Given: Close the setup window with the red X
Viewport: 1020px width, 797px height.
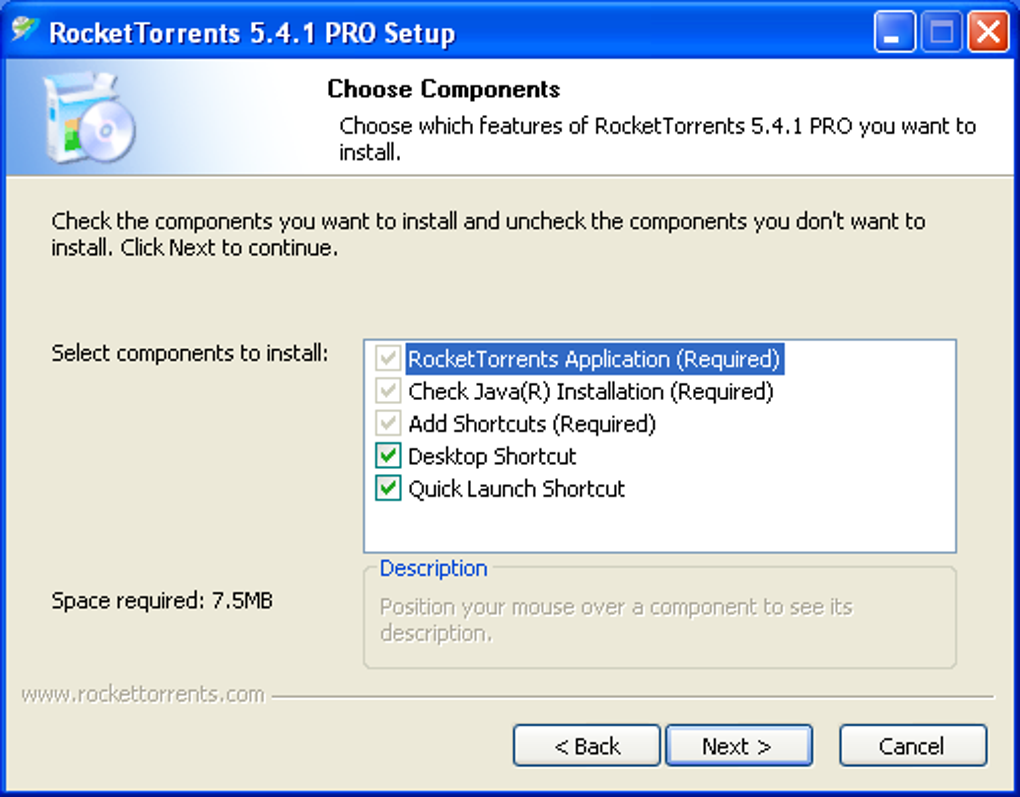Looking at the screenshot, I should tap(988, 33).
